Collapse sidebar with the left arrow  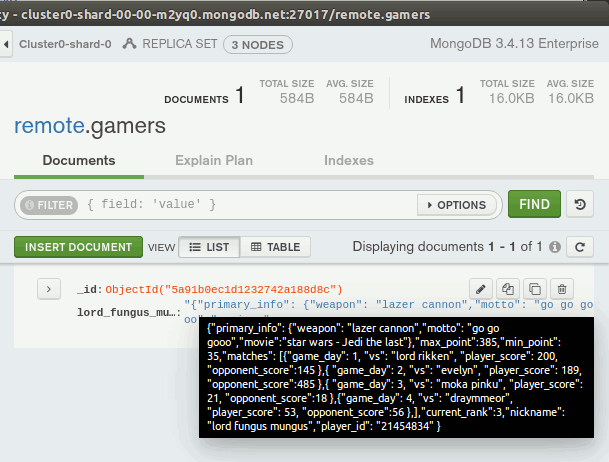tap(6, 44)
